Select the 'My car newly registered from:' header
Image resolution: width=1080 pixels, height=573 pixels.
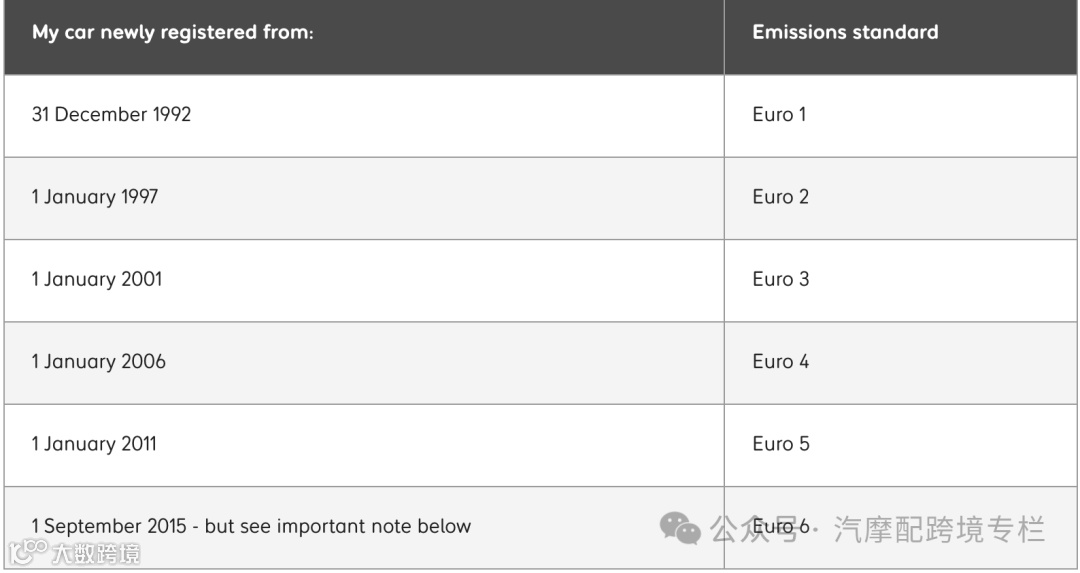tap(173, 32)
